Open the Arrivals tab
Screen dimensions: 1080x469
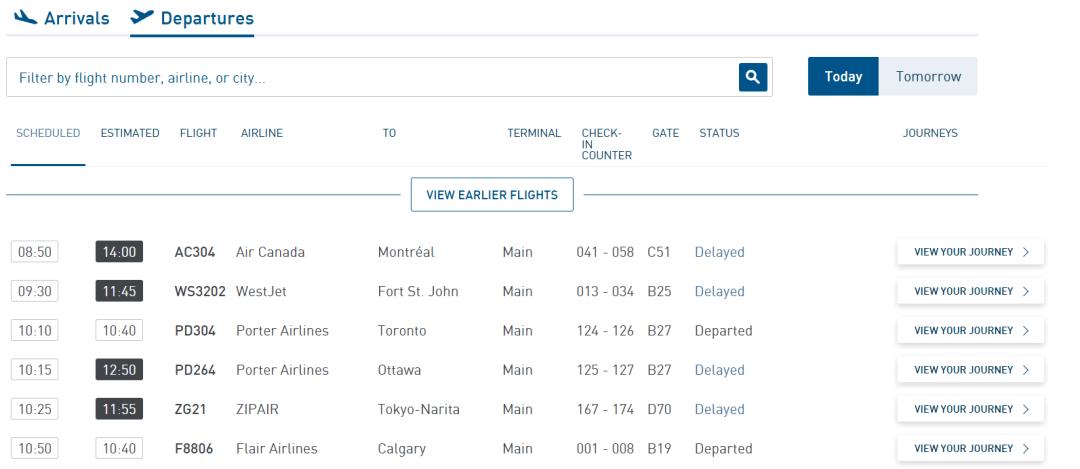click(61, 18)
